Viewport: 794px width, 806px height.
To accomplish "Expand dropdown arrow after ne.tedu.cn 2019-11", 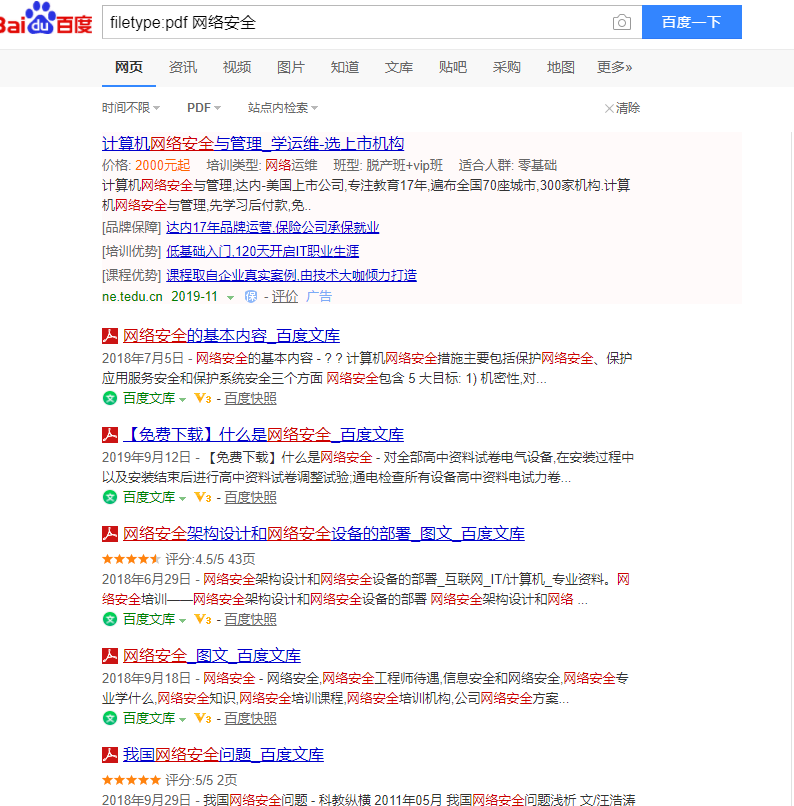I will point(230,298).
